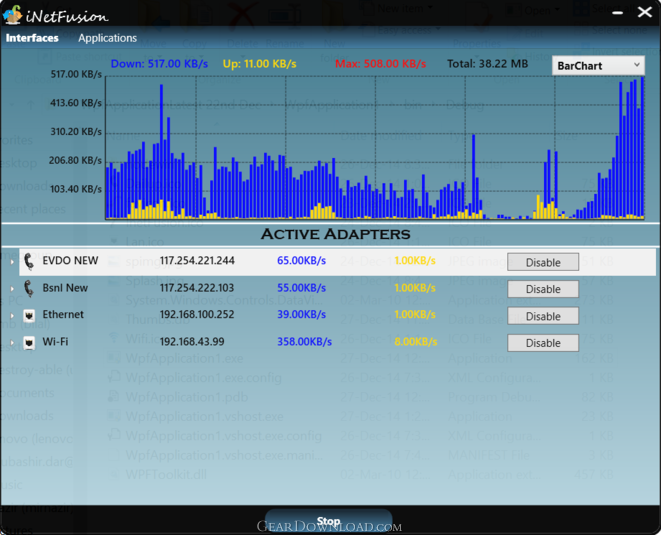Screen dimensions: 661x535
Task: Click the Active Adapters heading
Action: point(336,234)
